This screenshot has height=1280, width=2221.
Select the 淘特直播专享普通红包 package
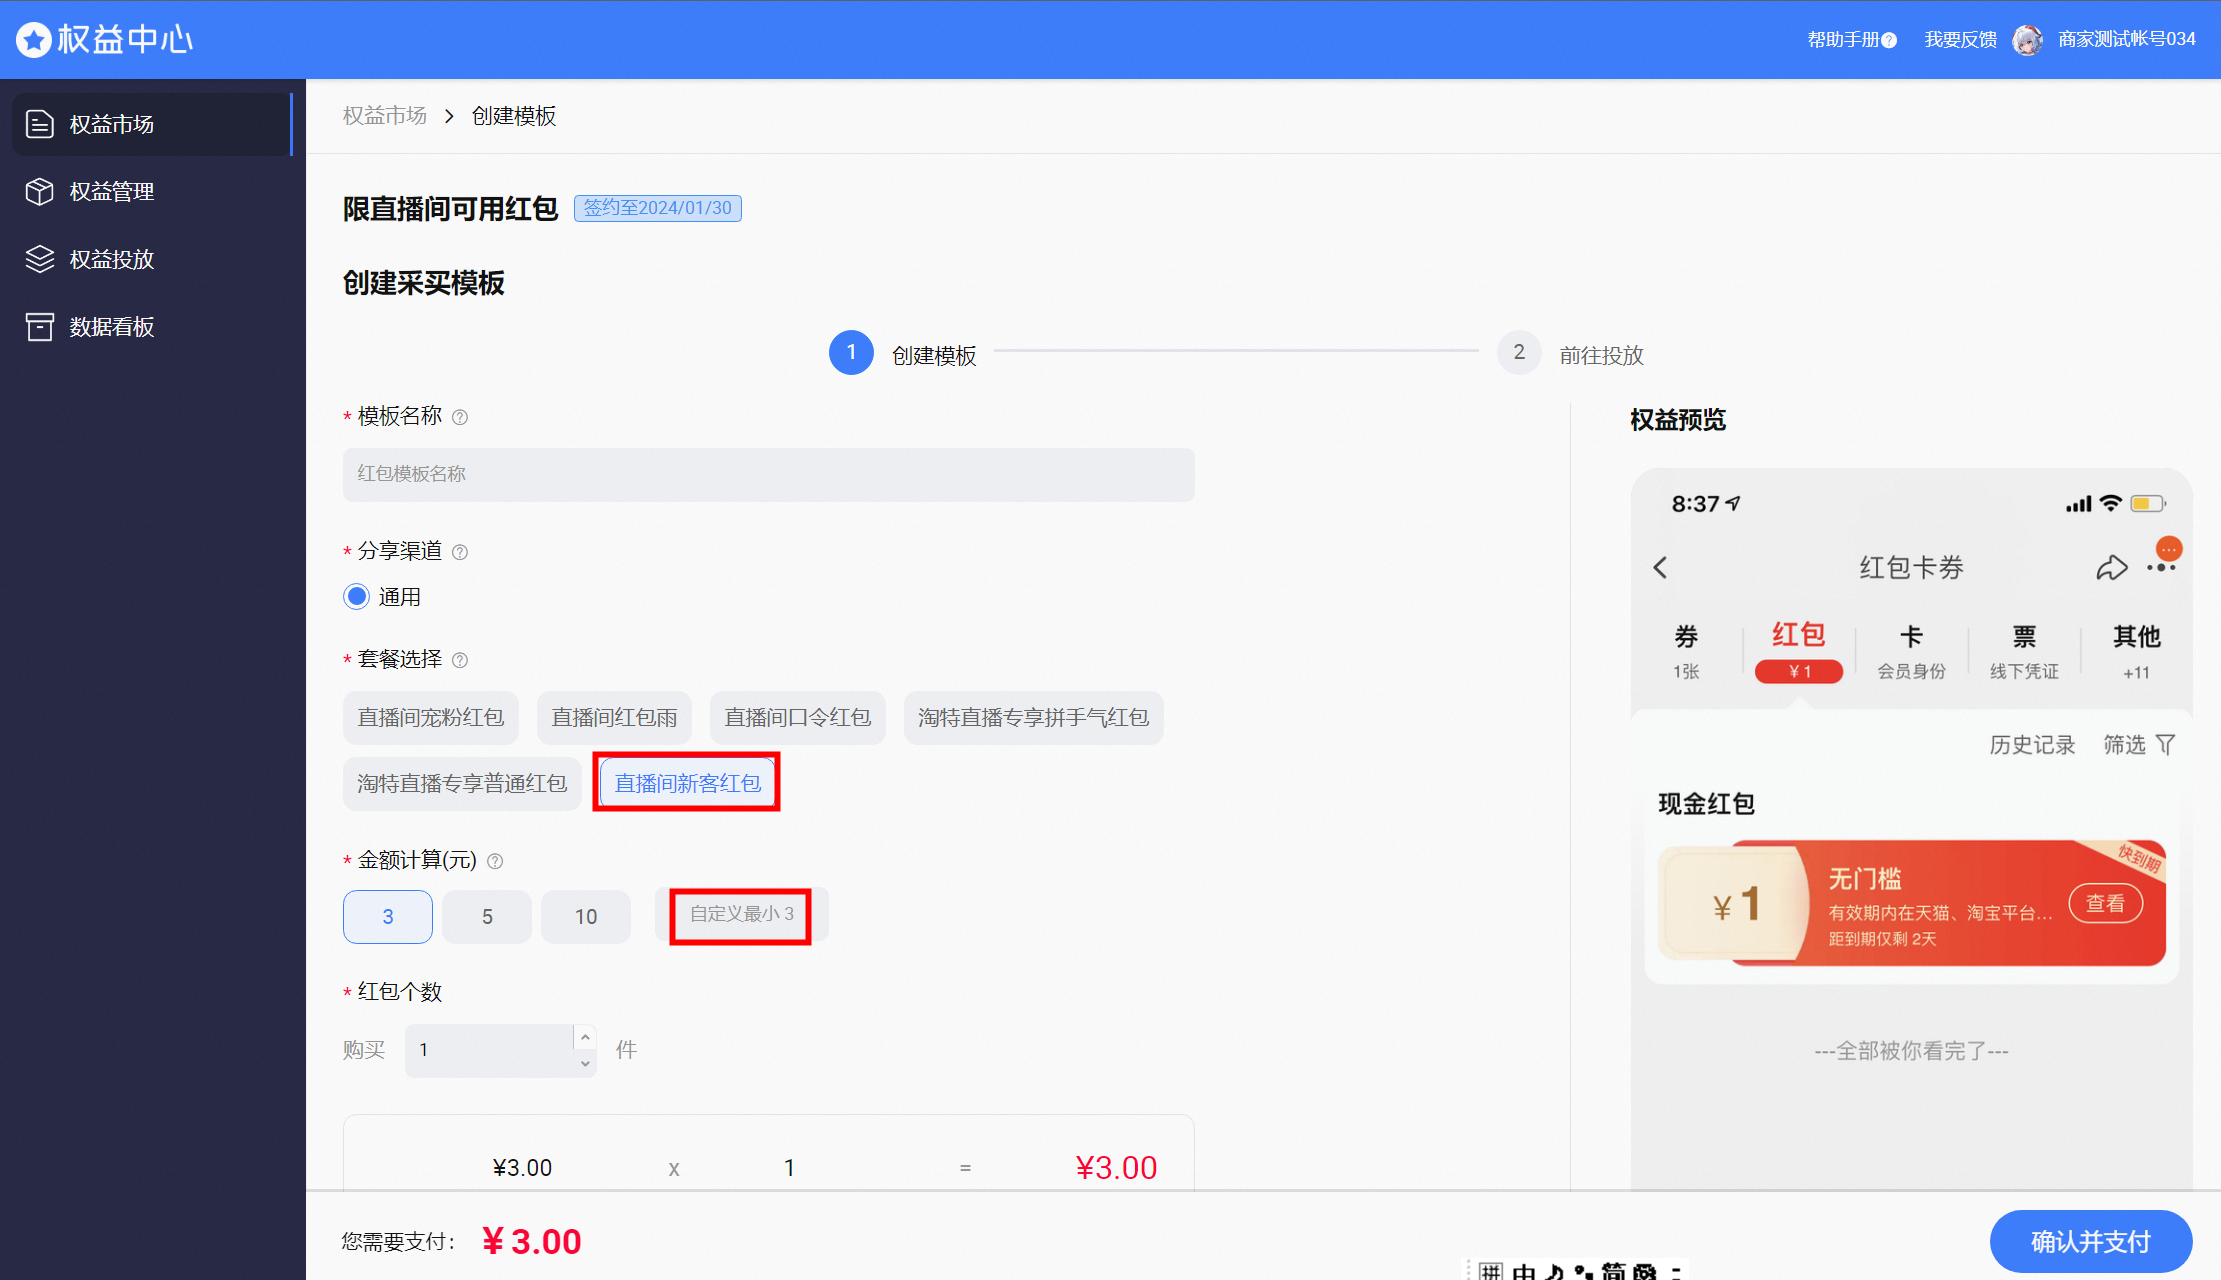click(x=462, y=784)
